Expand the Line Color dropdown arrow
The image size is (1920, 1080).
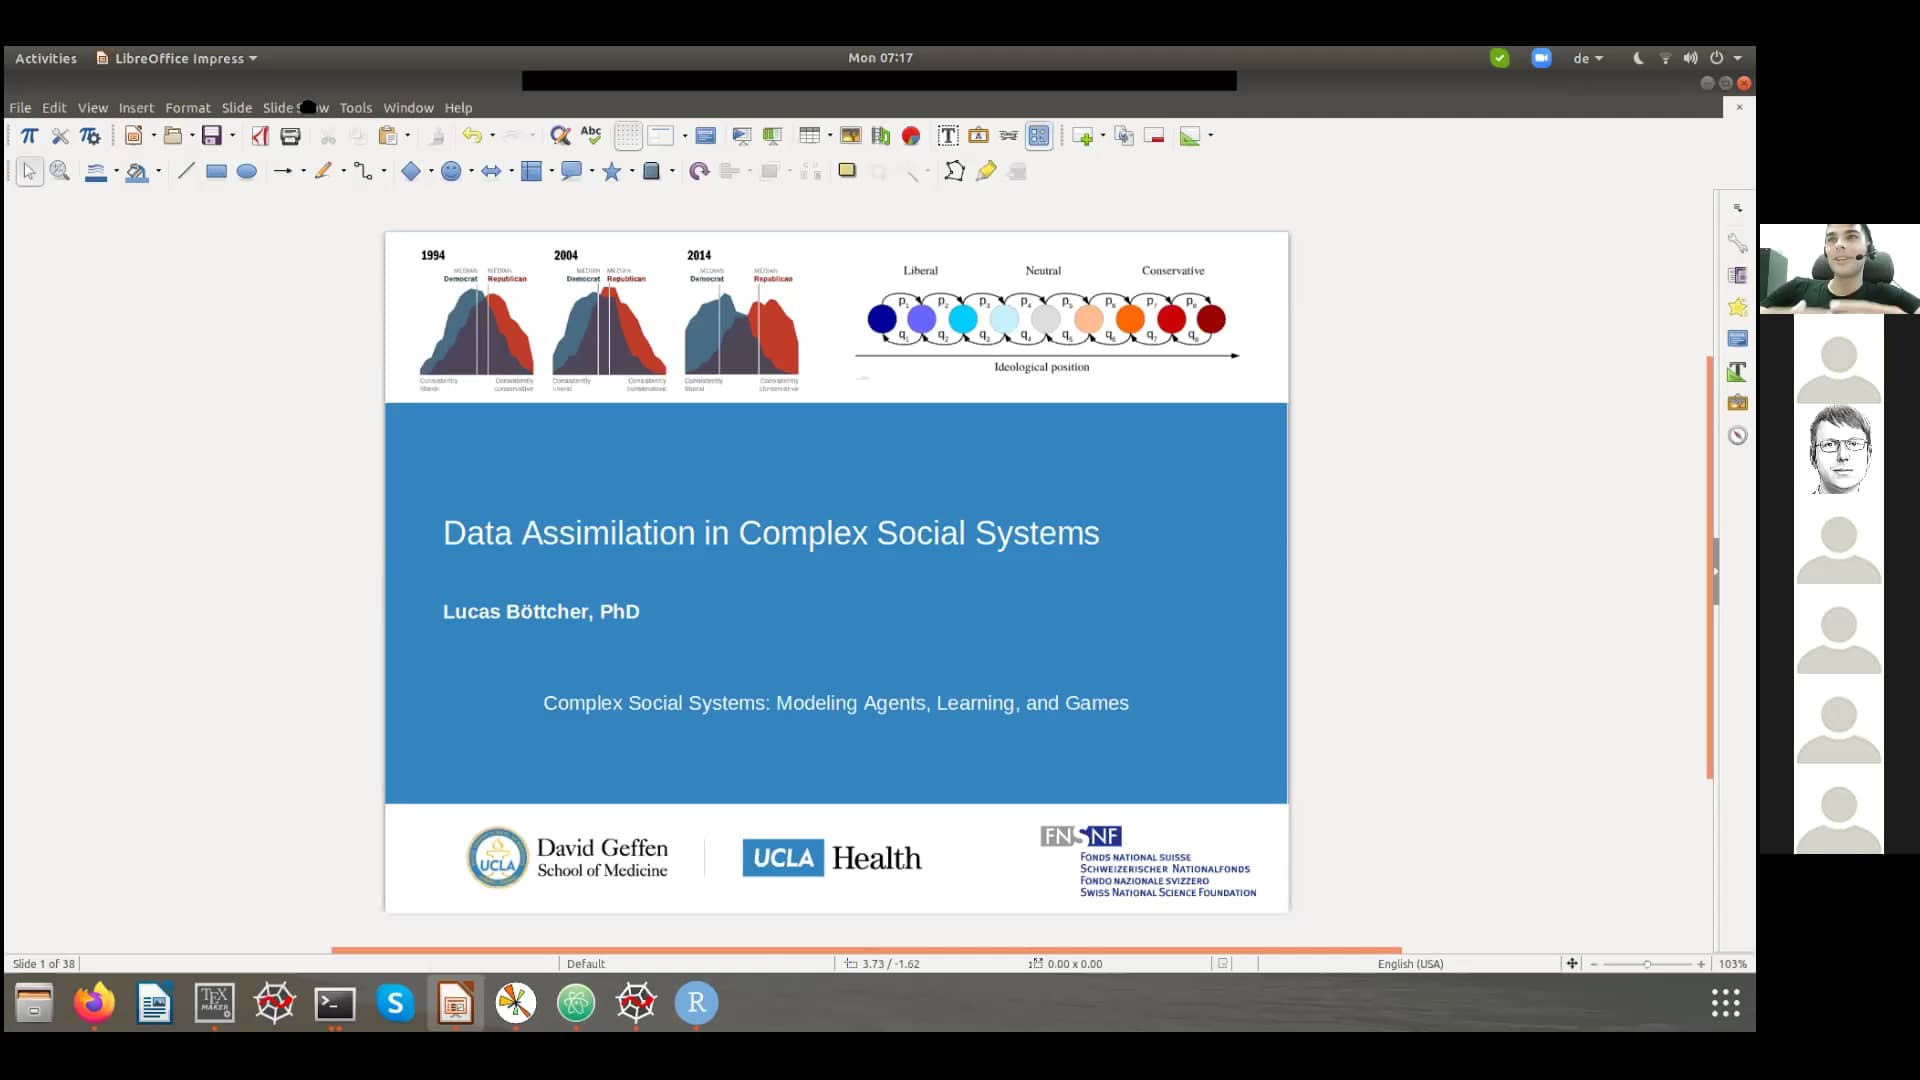[116, 172]
